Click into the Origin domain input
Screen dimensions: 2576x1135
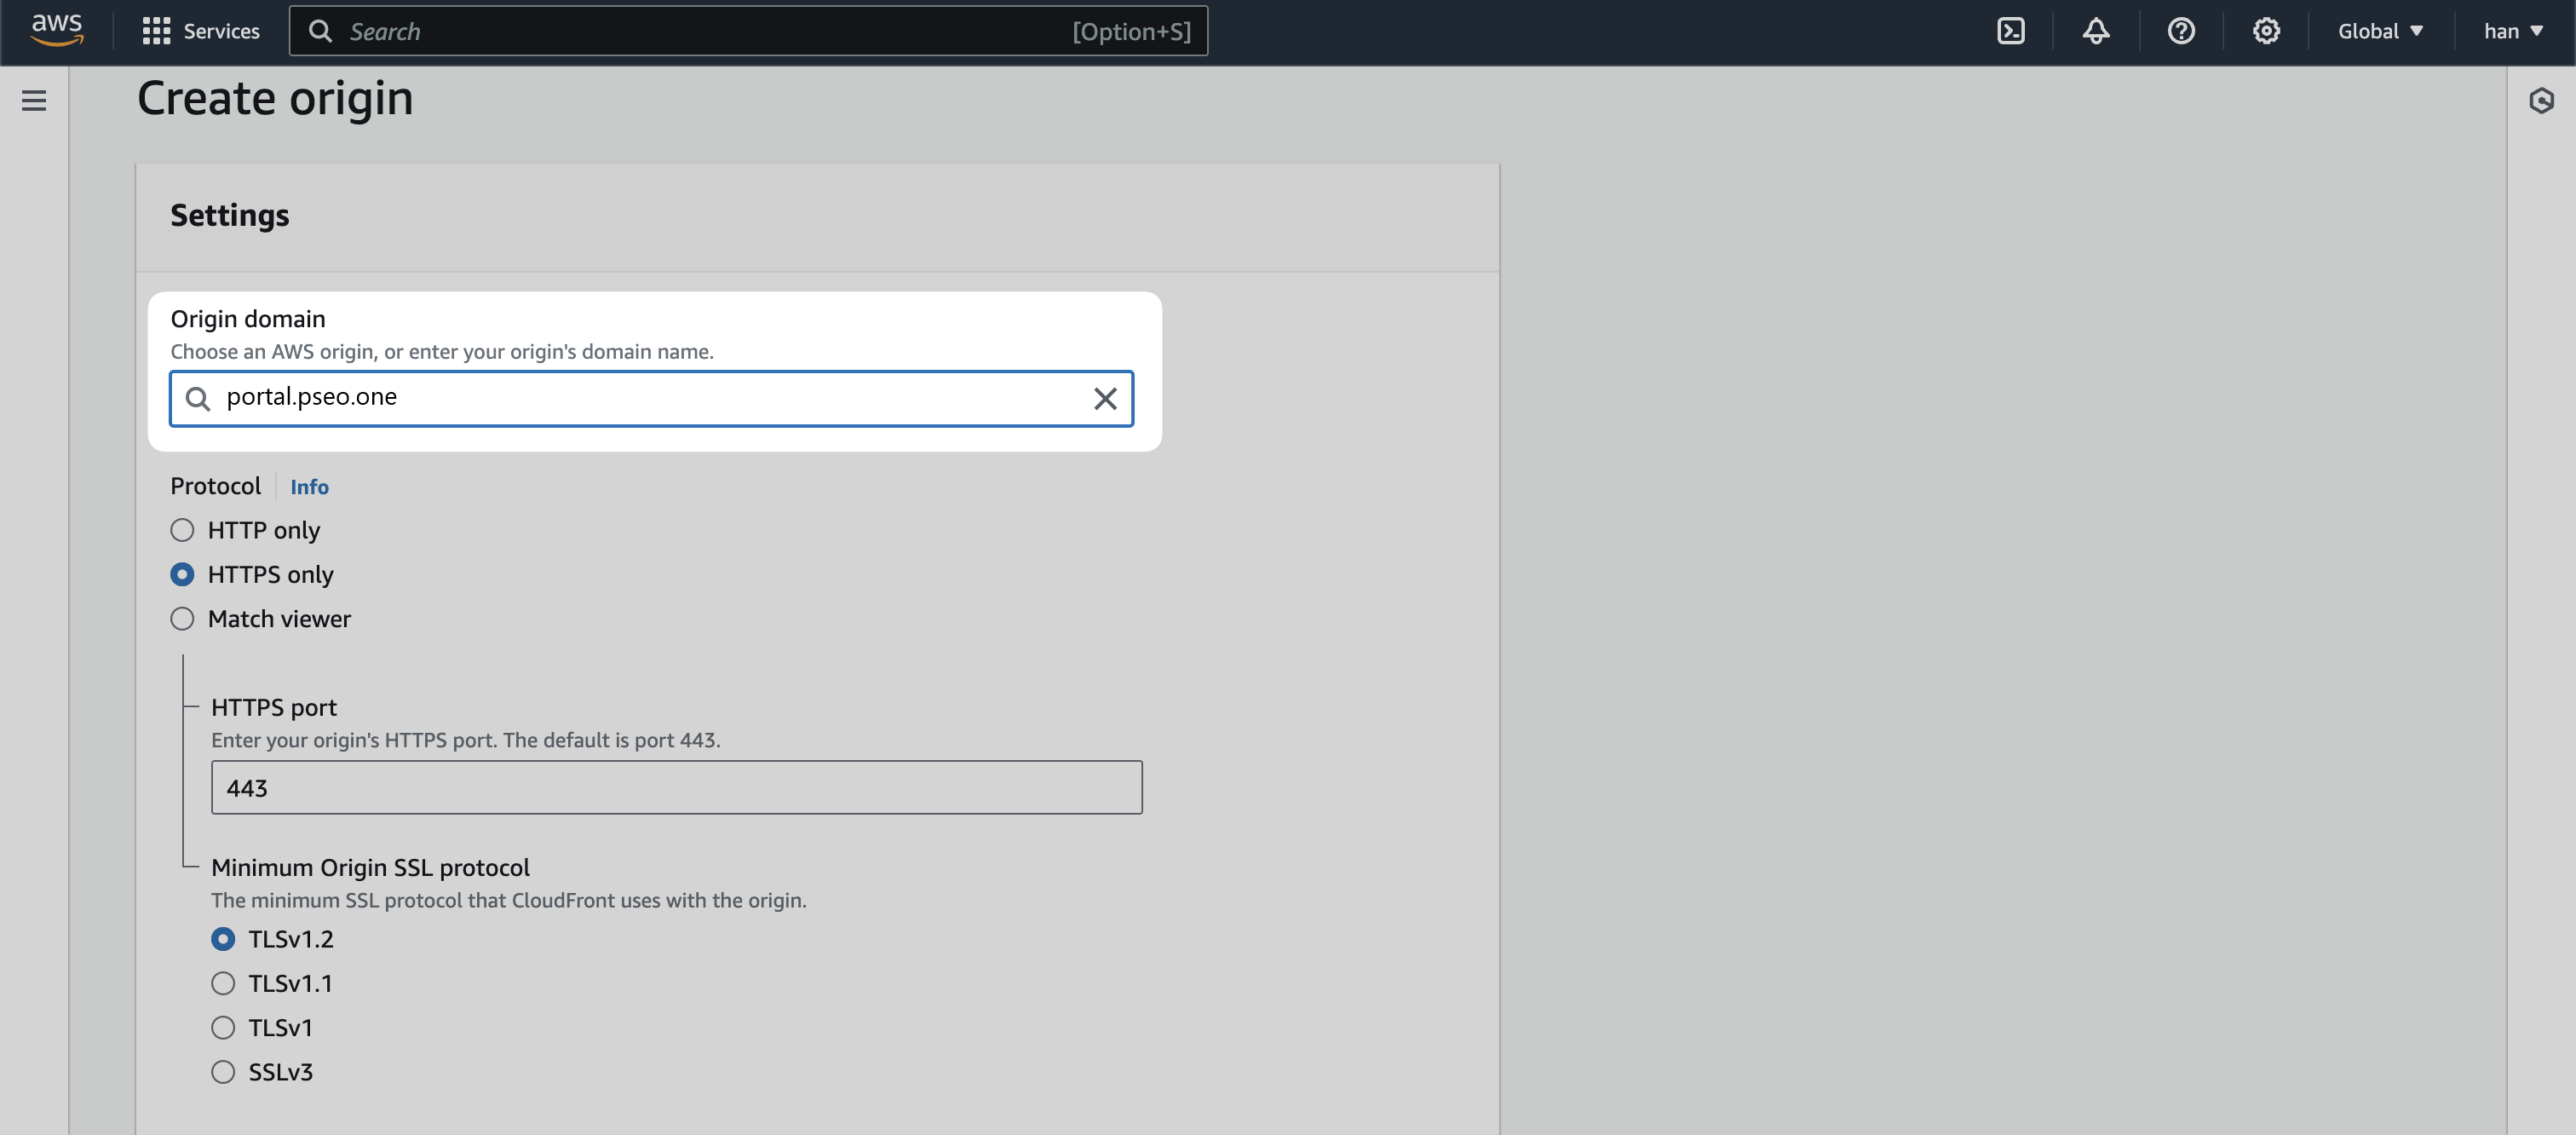click(651, 399)
